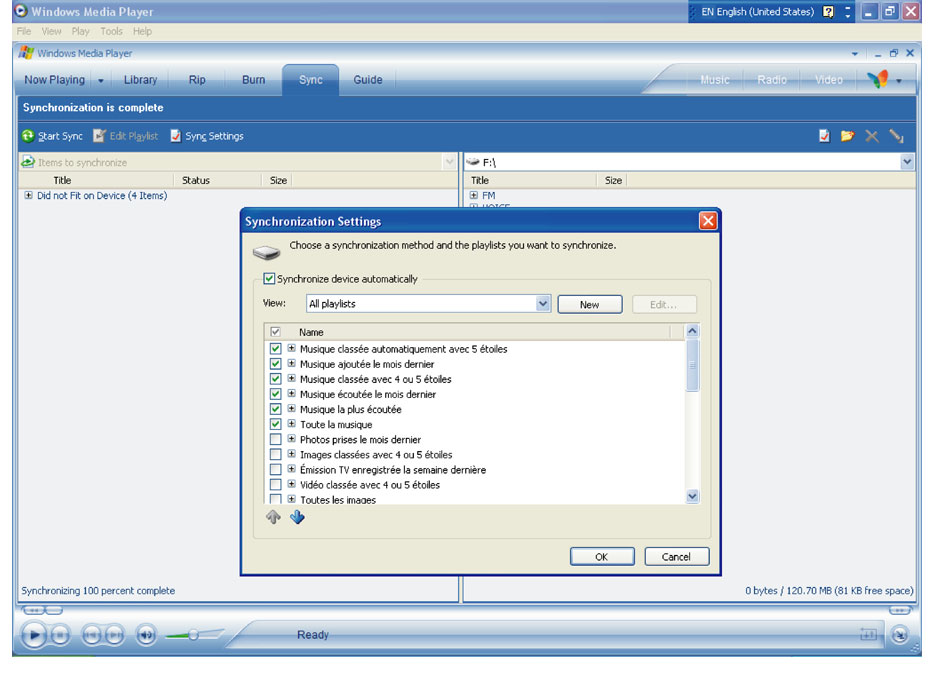Click the MSN butterfly logo
The image size is (928, 697).
click(x=878, y=79)
